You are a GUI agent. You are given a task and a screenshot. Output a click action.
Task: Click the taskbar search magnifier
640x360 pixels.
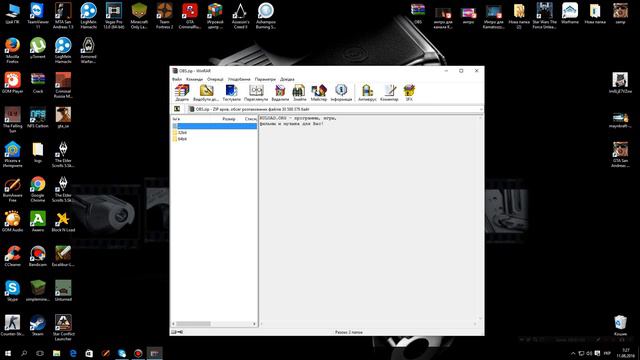[24, 353]
